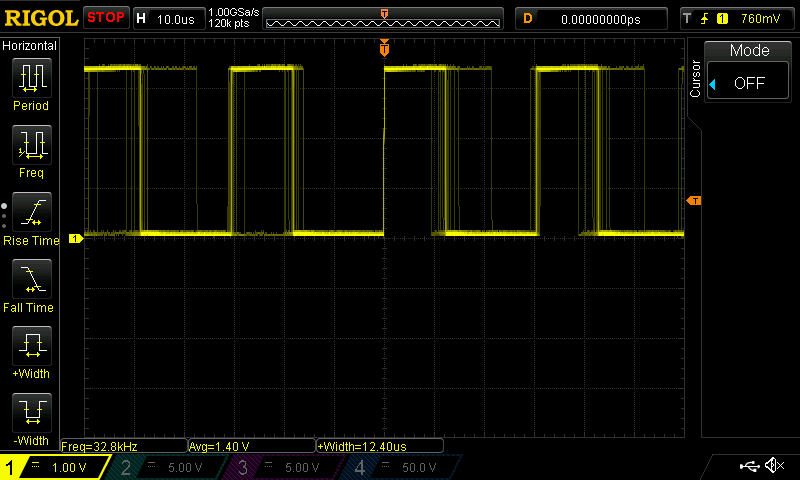The image size is (800, 480).
Task: Enable channel 3 at 5.00 V
Action: point(286,467)
